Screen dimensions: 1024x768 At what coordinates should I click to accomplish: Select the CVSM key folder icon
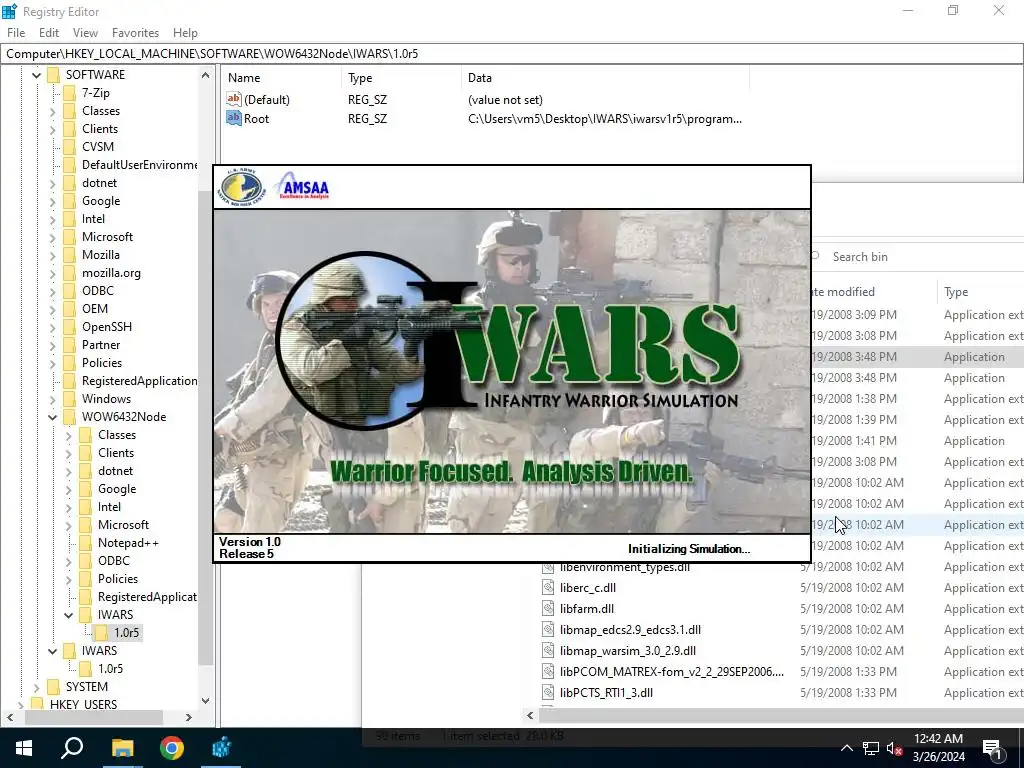tap(69, 147)
